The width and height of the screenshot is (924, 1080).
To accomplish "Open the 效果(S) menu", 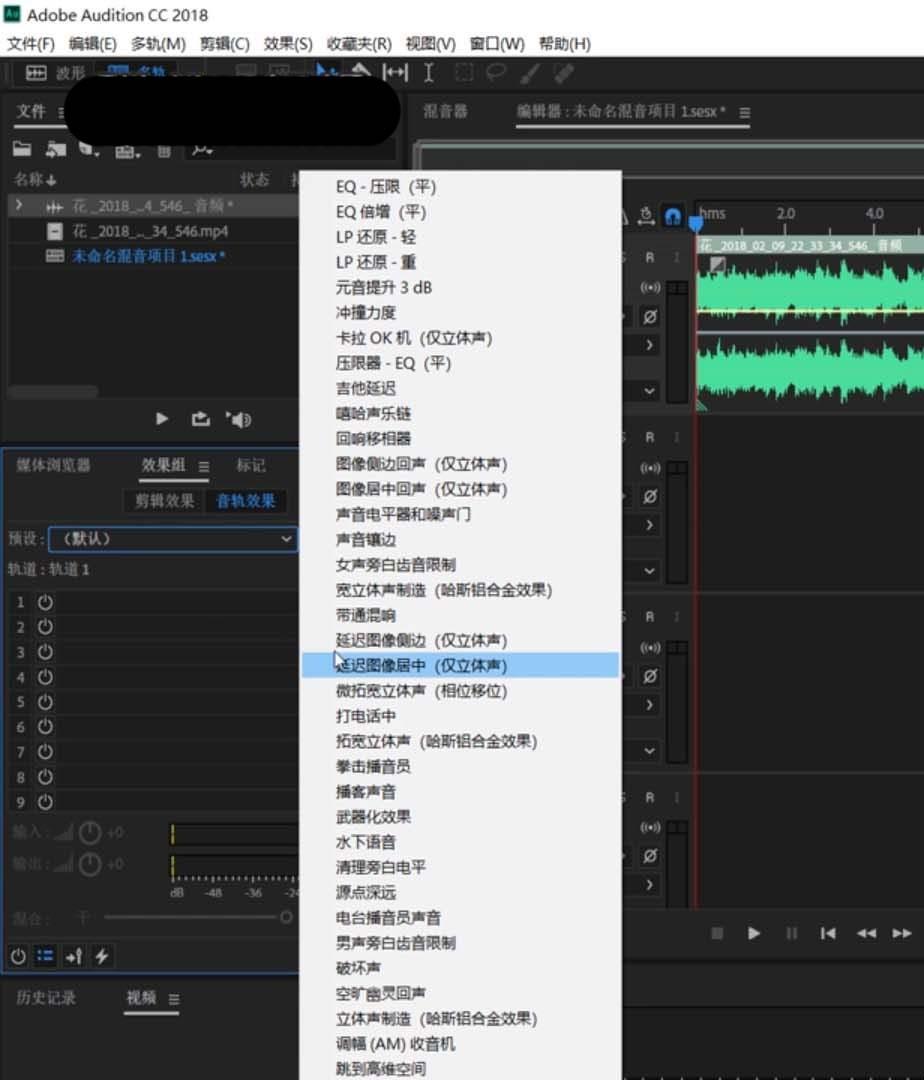I will (x=286, y=43).
